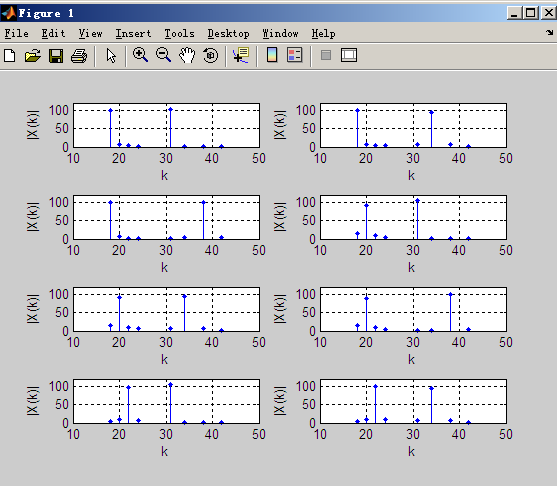Image resolution: width=557 pixels, height=486 pixels.
Task: Click the dock figure arrow in menu bar
Action: [x=550, y=33]
